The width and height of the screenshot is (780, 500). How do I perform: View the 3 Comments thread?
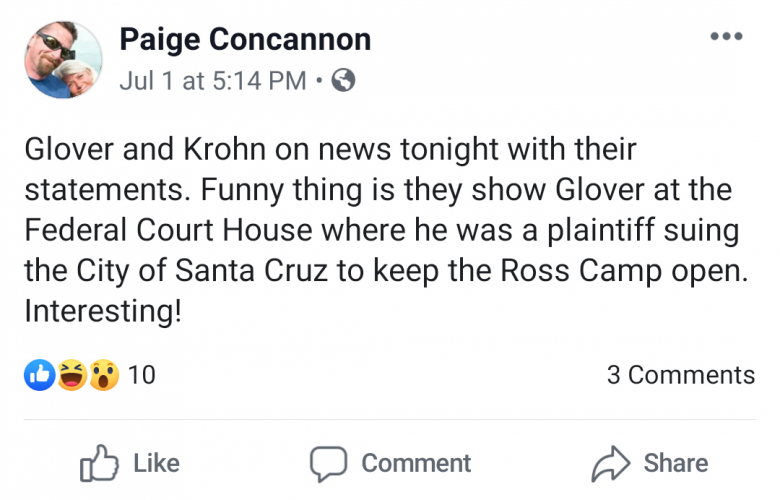coord(680,375)
